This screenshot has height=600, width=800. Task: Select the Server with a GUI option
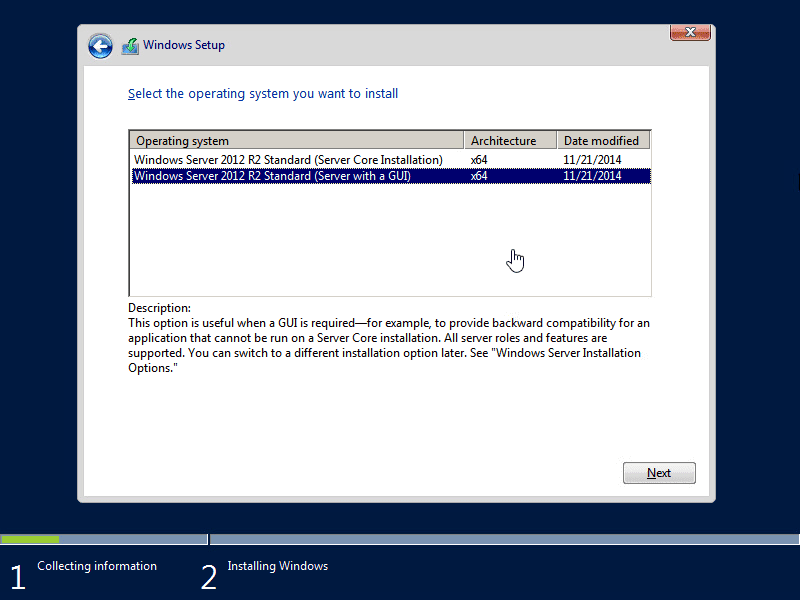click(x=290, y=175)
